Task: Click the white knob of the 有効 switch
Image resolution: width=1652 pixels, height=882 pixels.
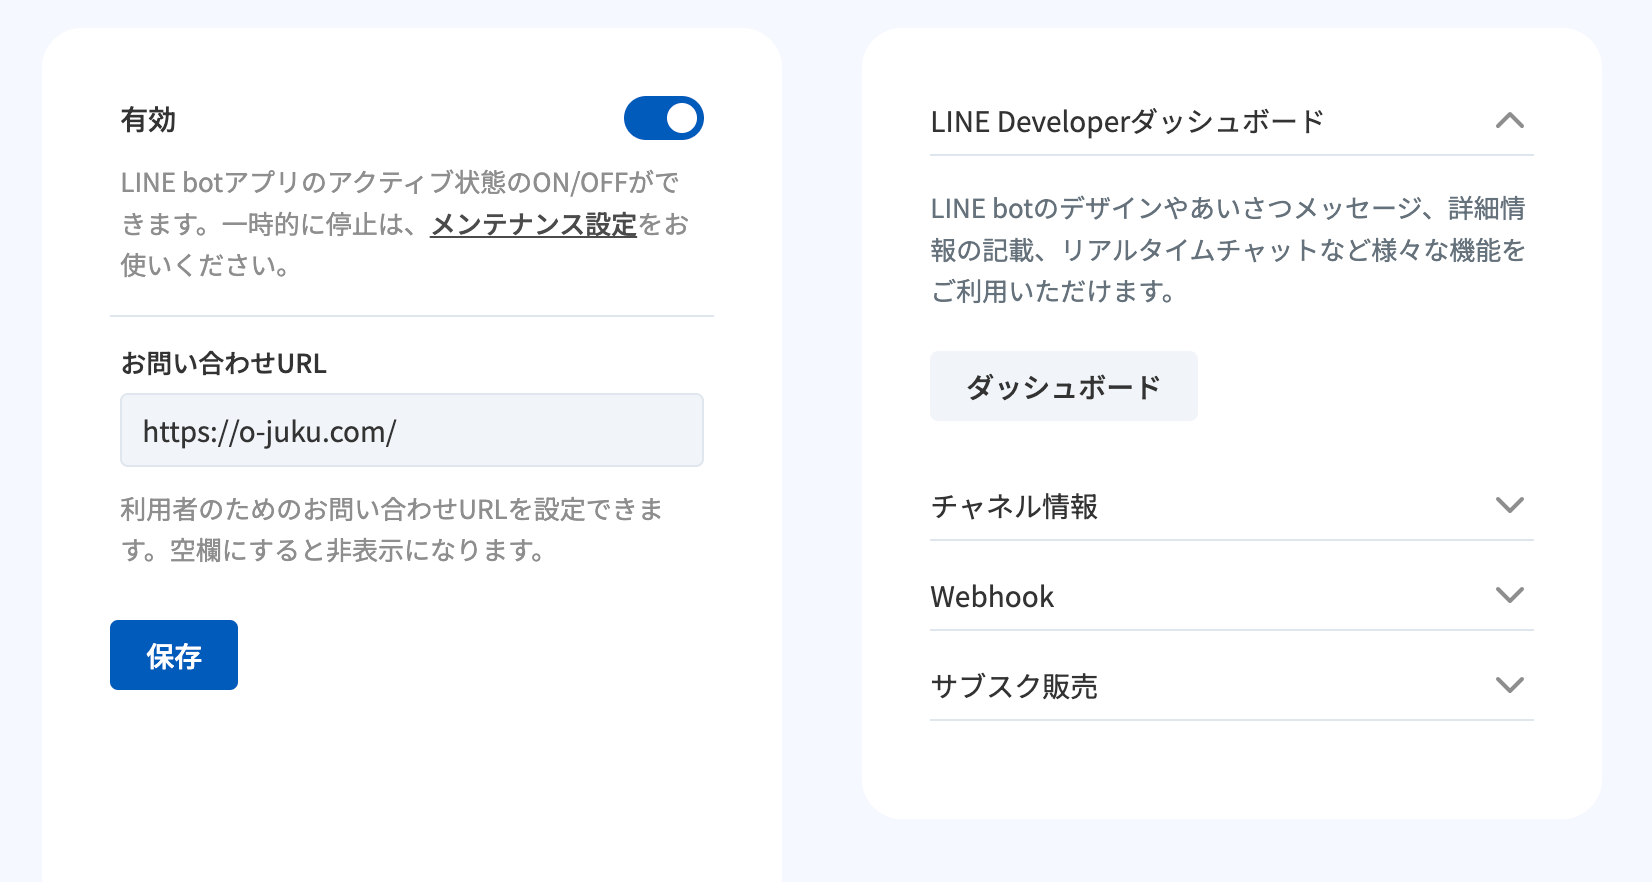Action: tap(682, 119)
